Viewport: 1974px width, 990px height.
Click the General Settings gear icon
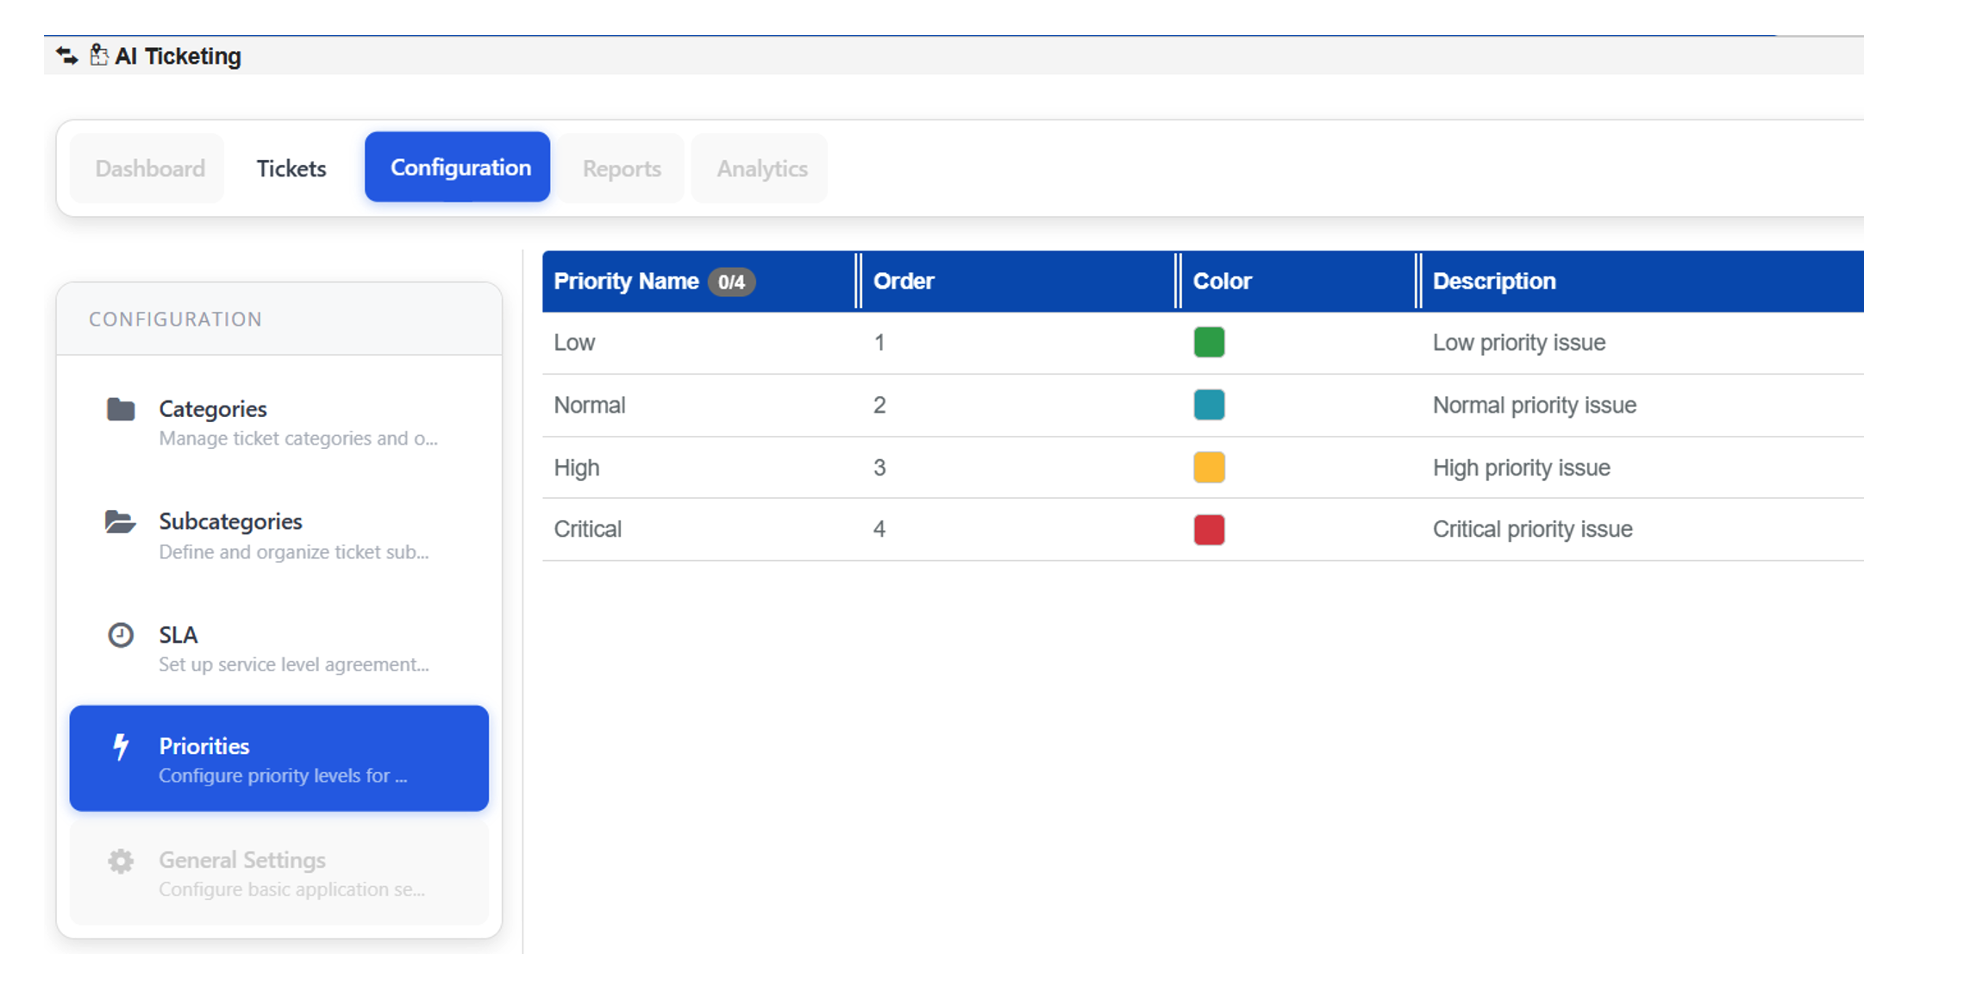(x=121, y=861)
